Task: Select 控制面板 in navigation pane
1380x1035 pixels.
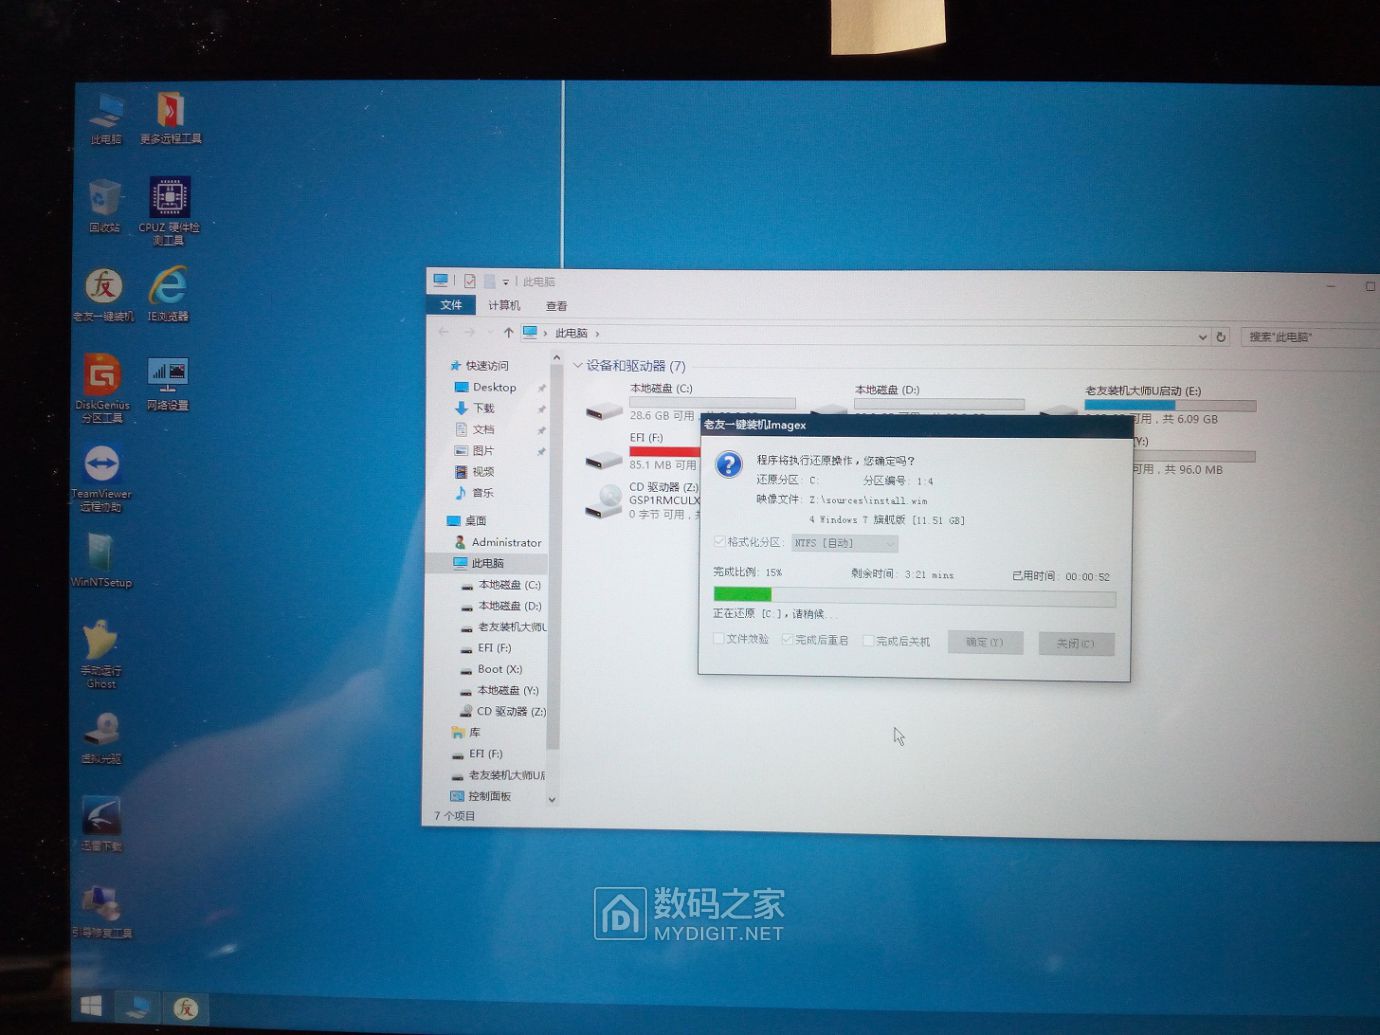Action: (481, 796)
